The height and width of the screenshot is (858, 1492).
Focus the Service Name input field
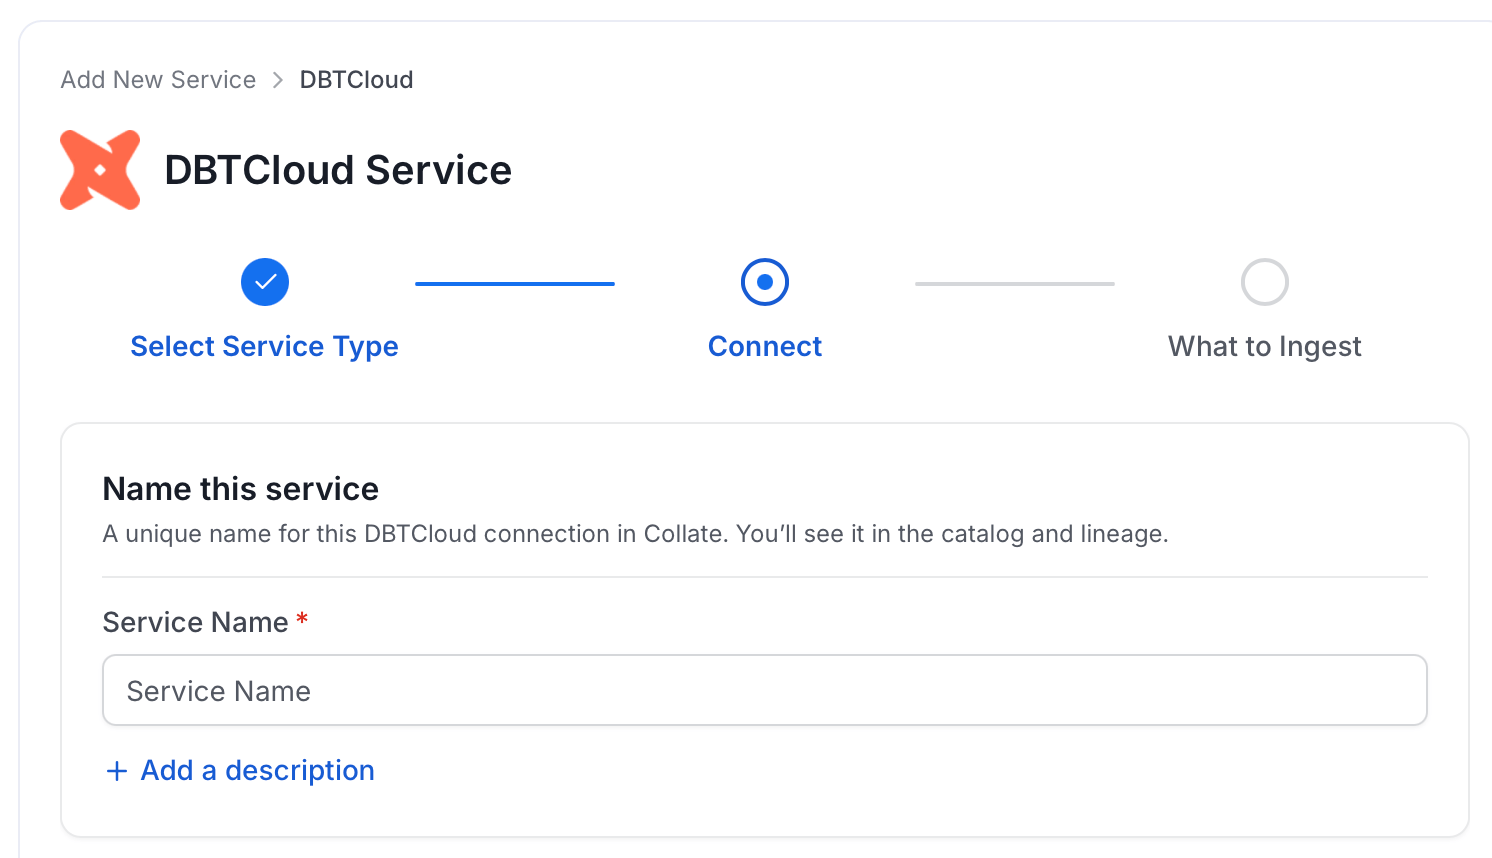click(x=765, y=690)
